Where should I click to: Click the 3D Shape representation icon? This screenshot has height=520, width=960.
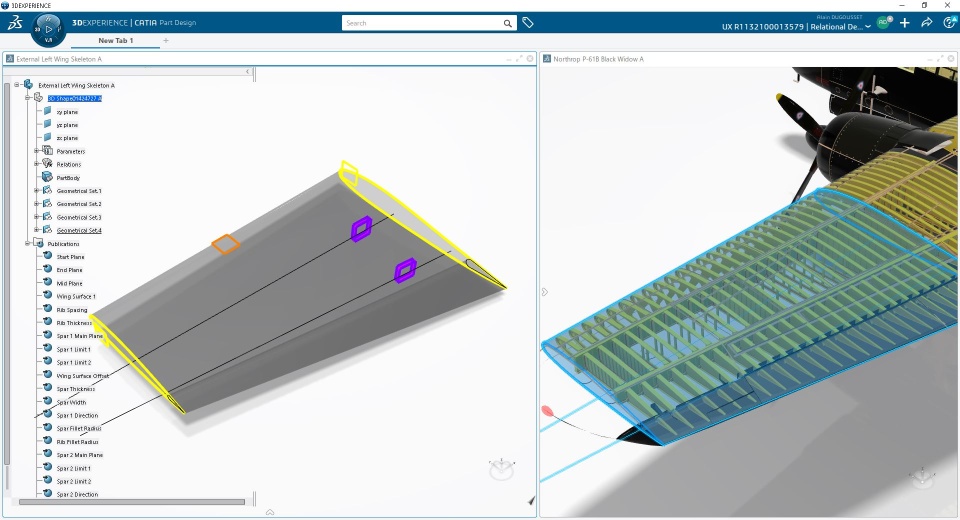38,98
